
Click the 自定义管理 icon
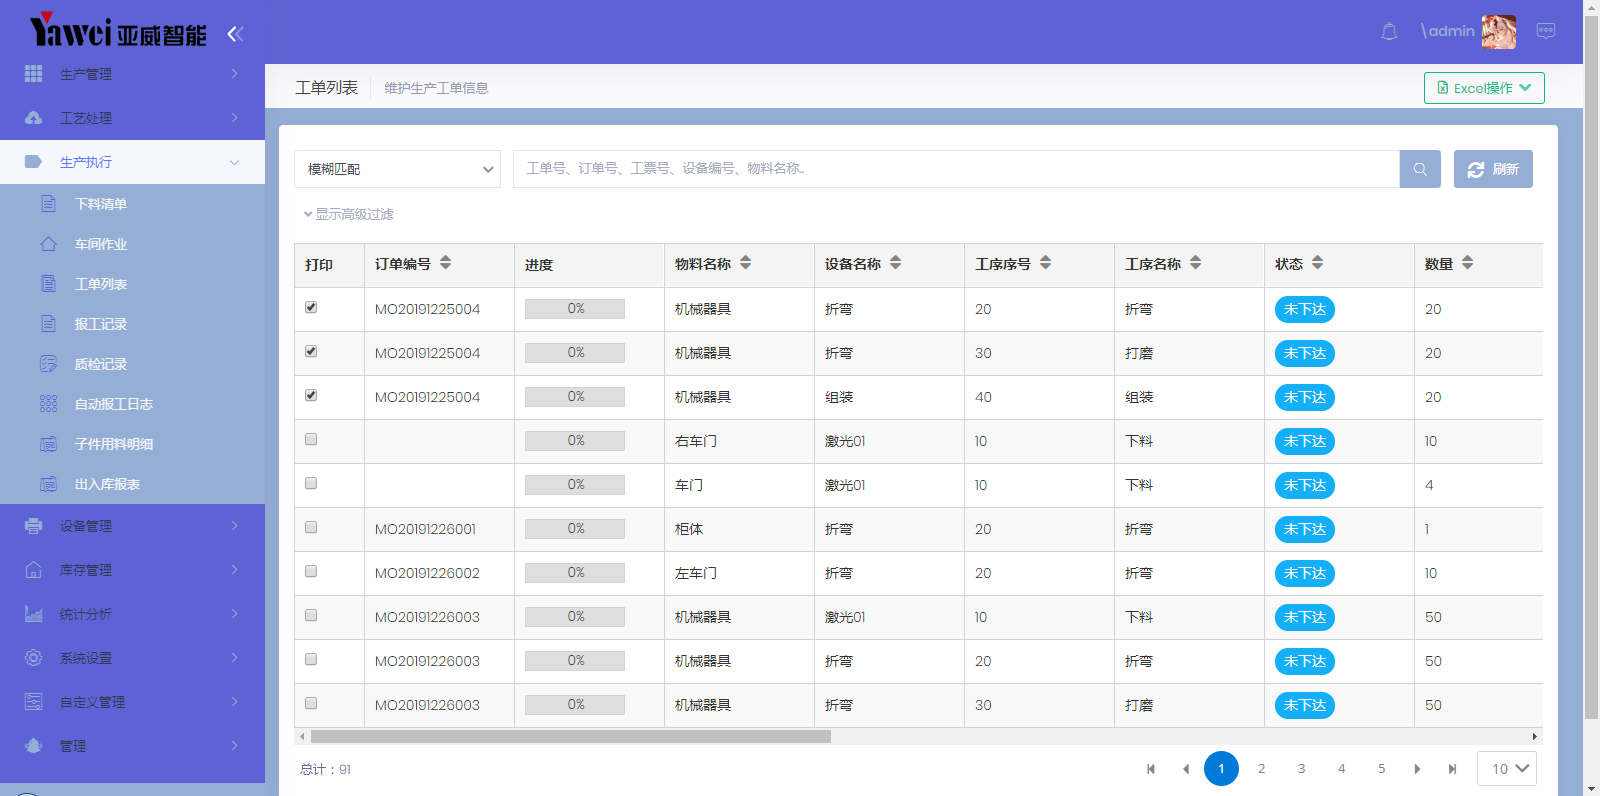(x=33, y=702)
